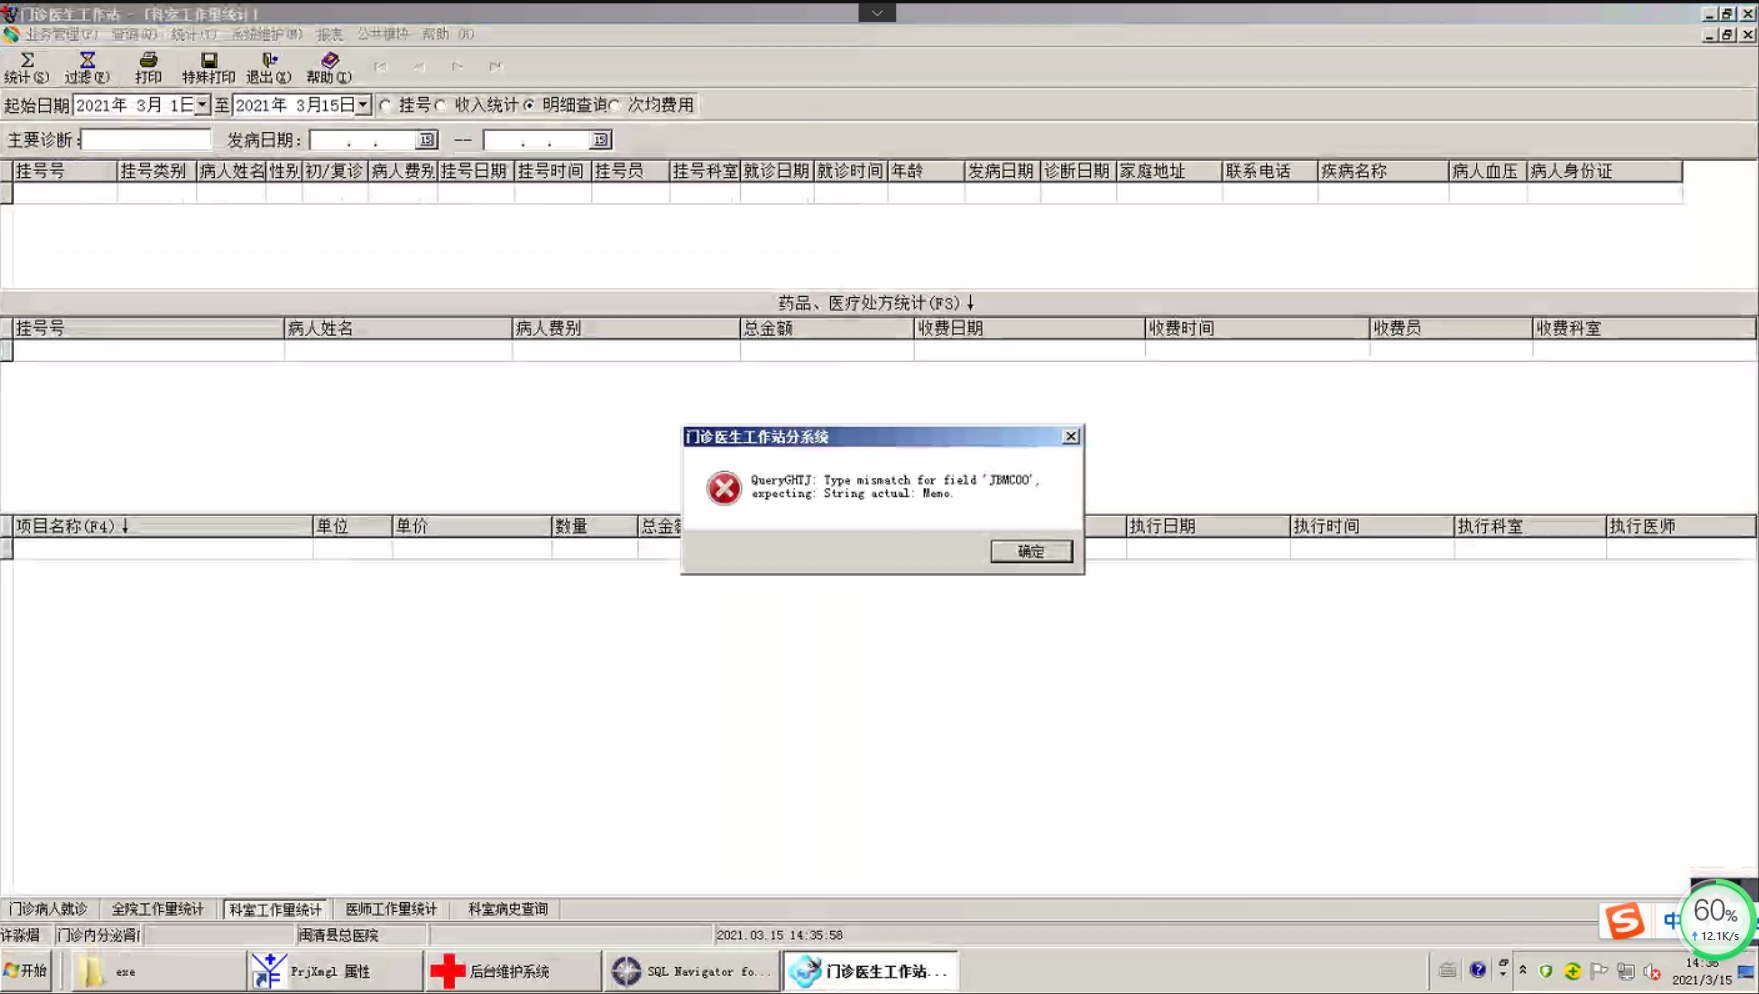Click into the 主要诊断 input field
This screenshot has height=994, width=1759.
click(x=146, y=140)
